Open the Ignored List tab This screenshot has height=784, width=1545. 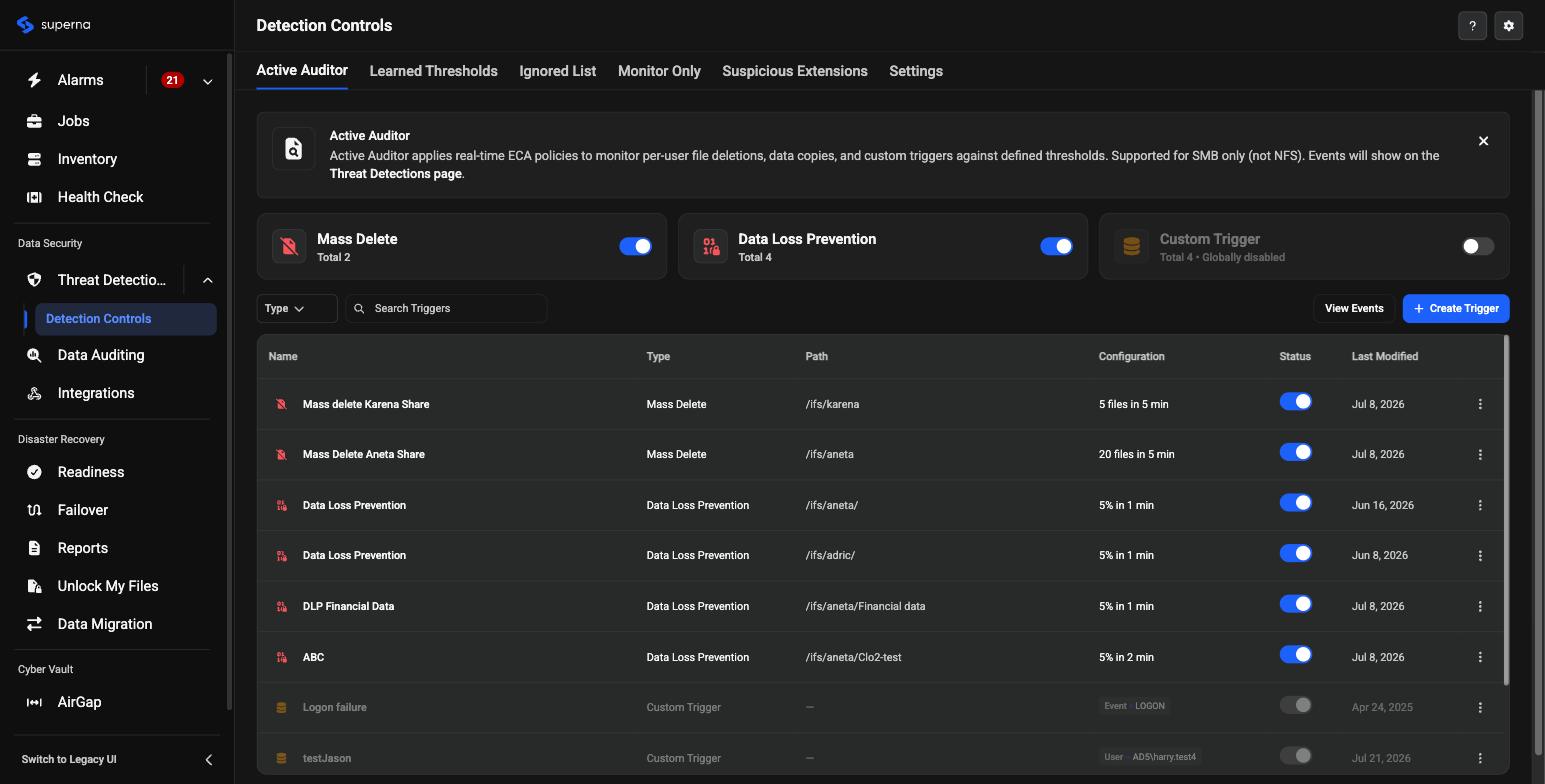(557, 71)
